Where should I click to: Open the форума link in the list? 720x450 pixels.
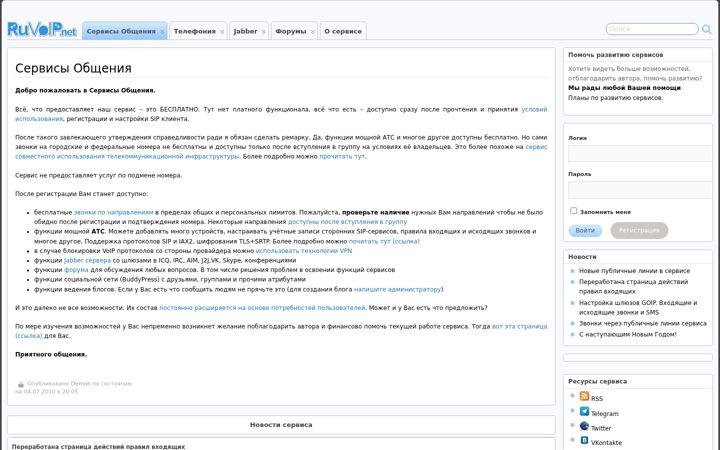76,270
